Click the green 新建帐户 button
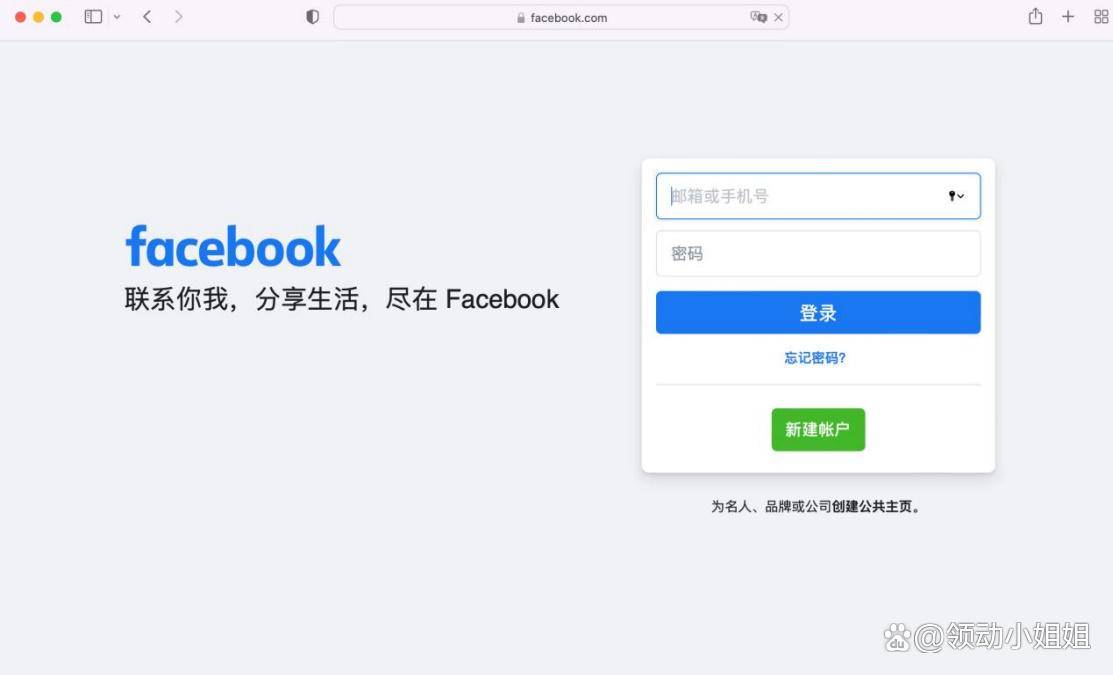 click(818, 429)
